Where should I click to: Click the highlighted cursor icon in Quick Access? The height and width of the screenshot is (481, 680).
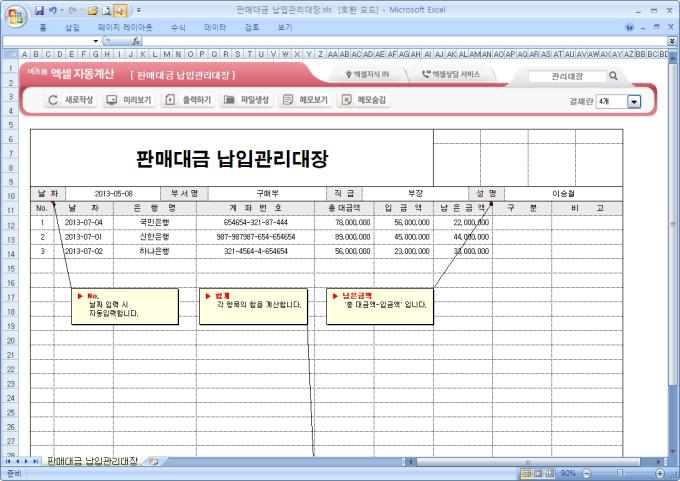pyautogui.click(x=120, y=10)
